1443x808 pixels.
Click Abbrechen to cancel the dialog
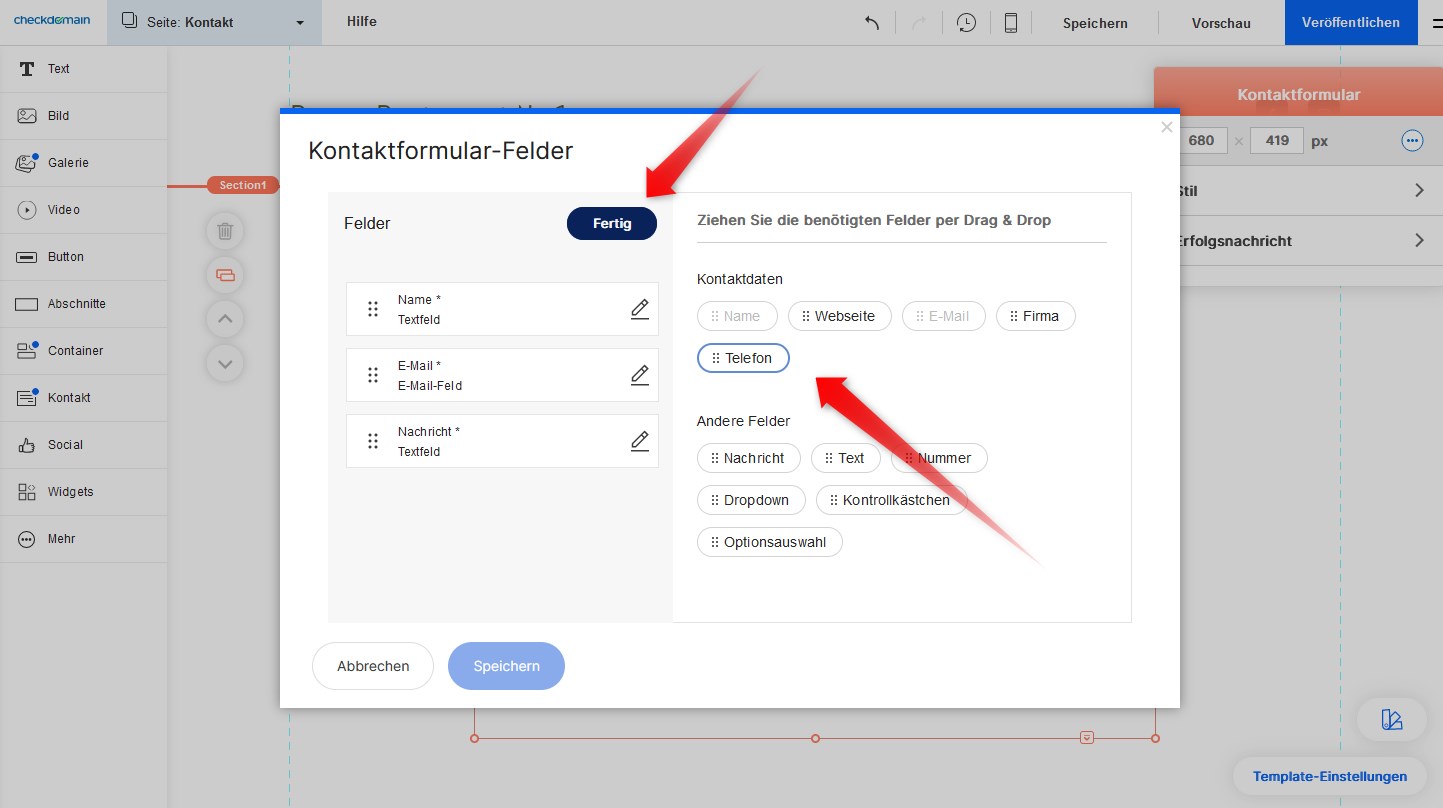373,666
